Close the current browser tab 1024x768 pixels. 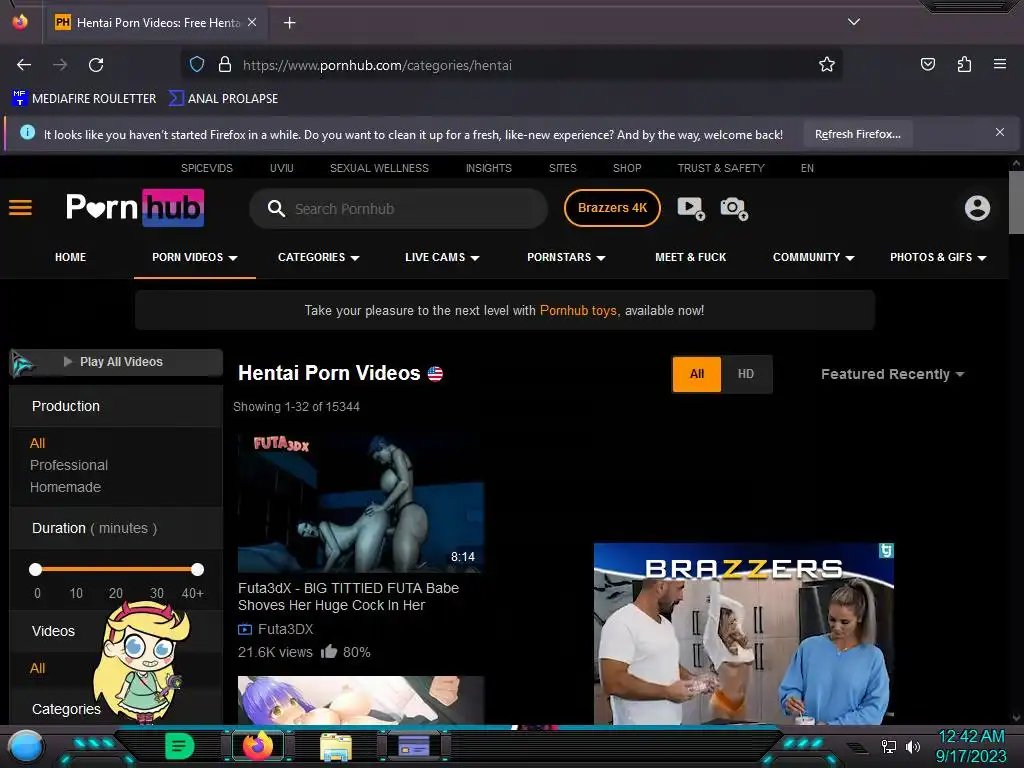pyautogui.click(x=252, y=22)
